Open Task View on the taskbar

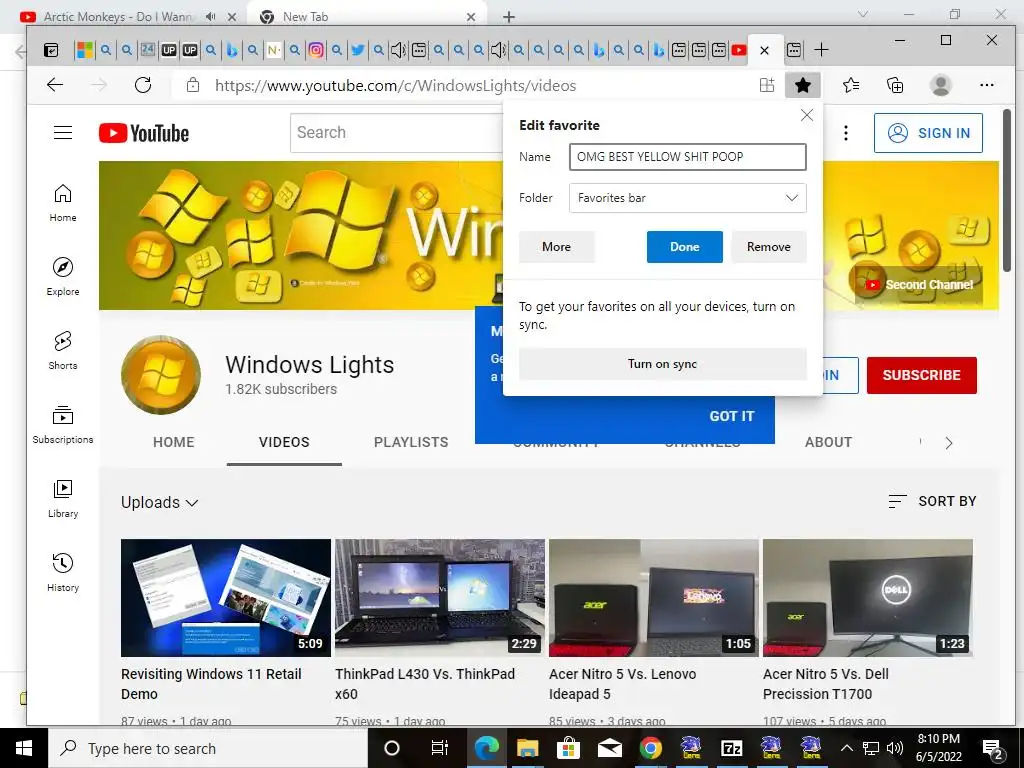pyautogui.click(x=440, y=748)
